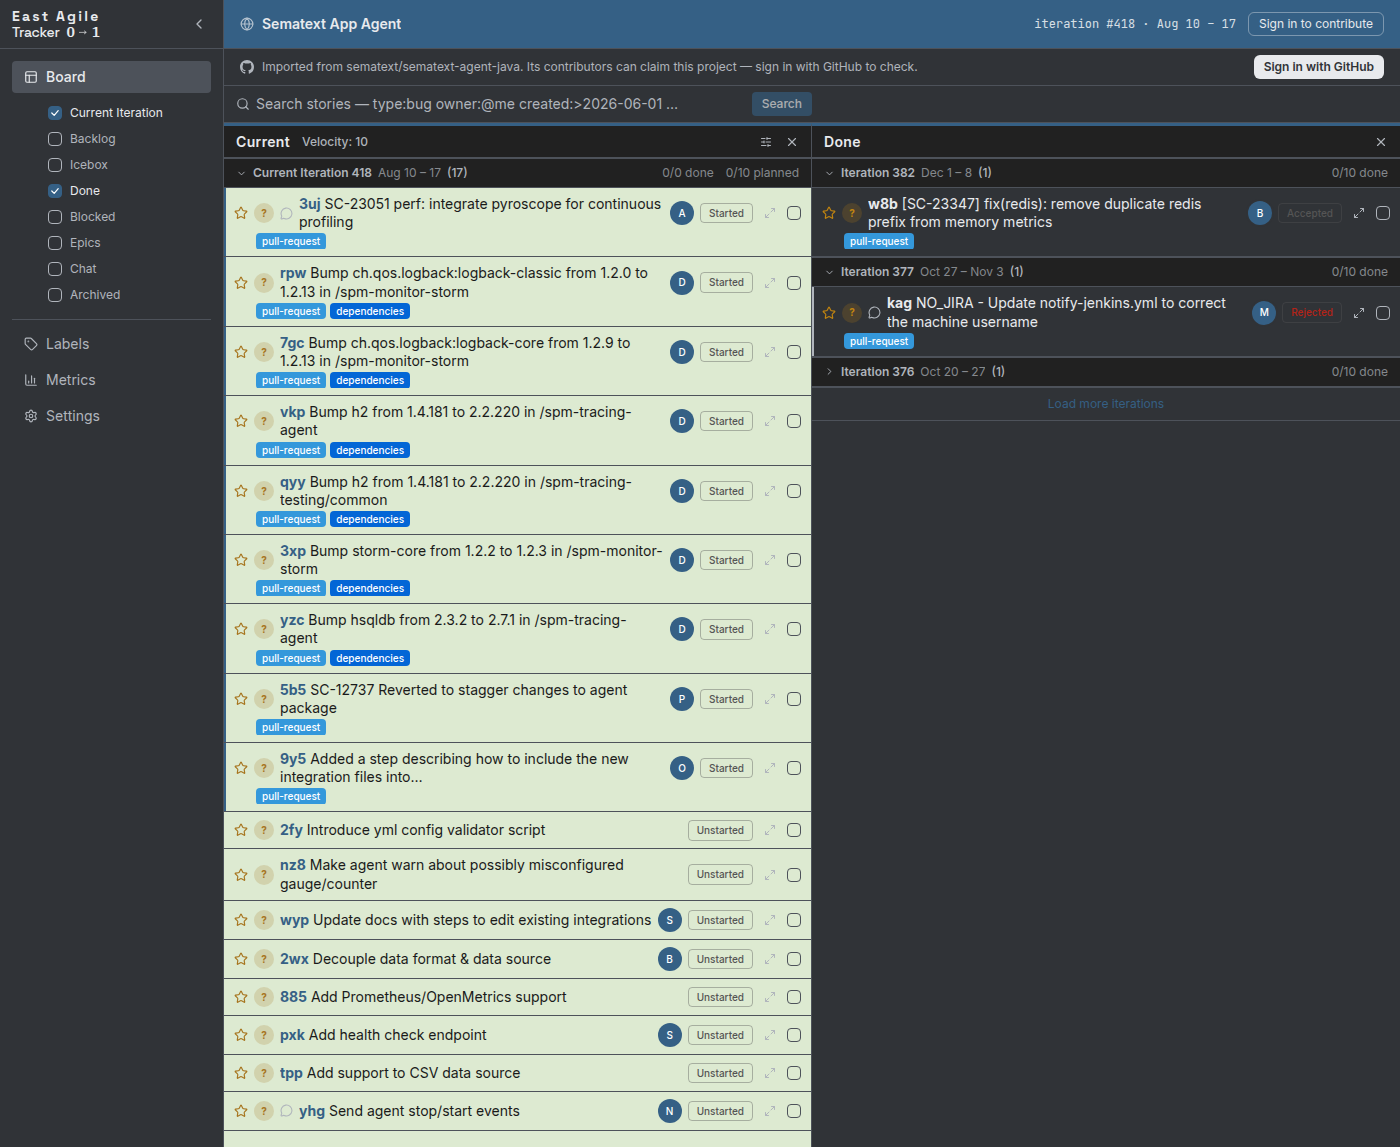The height and width of the screenshot is (1147, 1400).
Task: Click Started state on 3uj story
Action: [x=726, y=213]
